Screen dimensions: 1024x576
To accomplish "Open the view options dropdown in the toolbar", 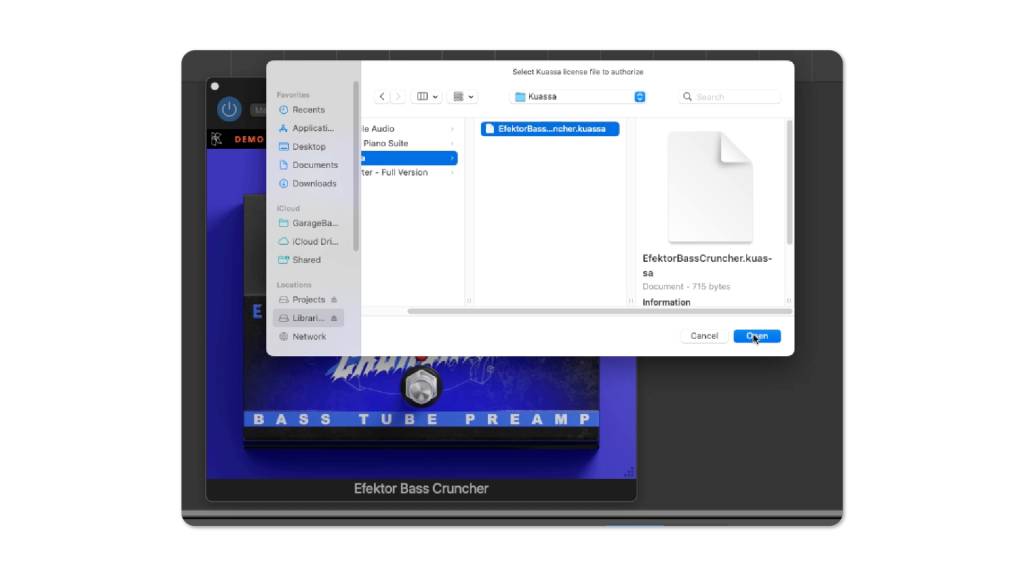I will pos(426,96).
